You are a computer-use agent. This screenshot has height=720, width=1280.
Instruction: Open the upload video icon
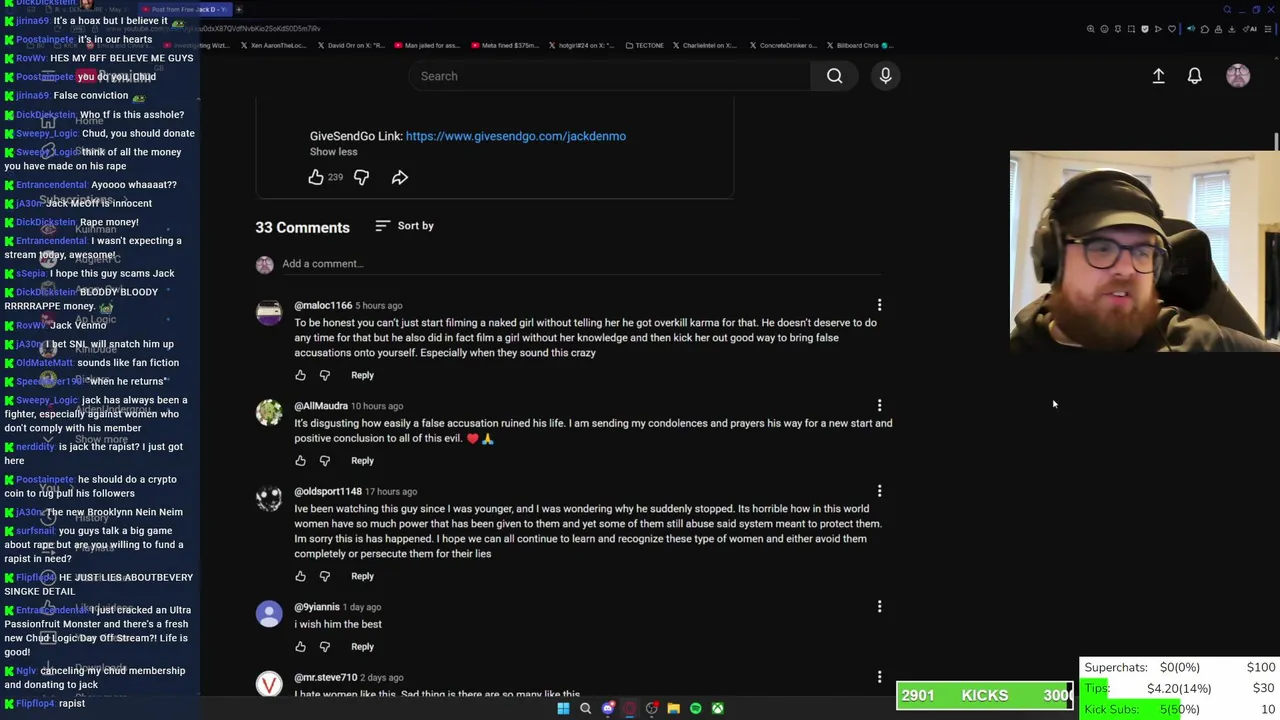[1158, 76]
